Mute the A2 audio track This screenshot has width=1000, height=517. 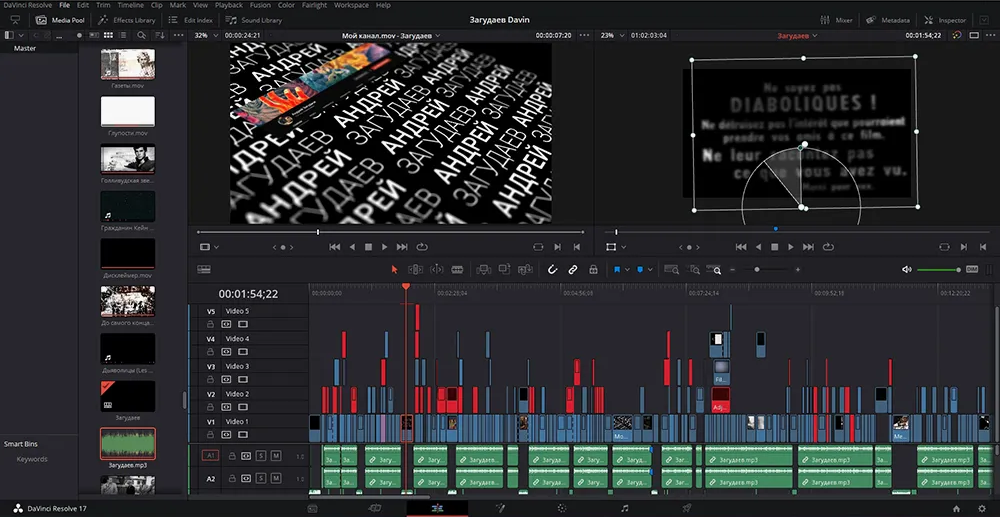pos(276,478)
